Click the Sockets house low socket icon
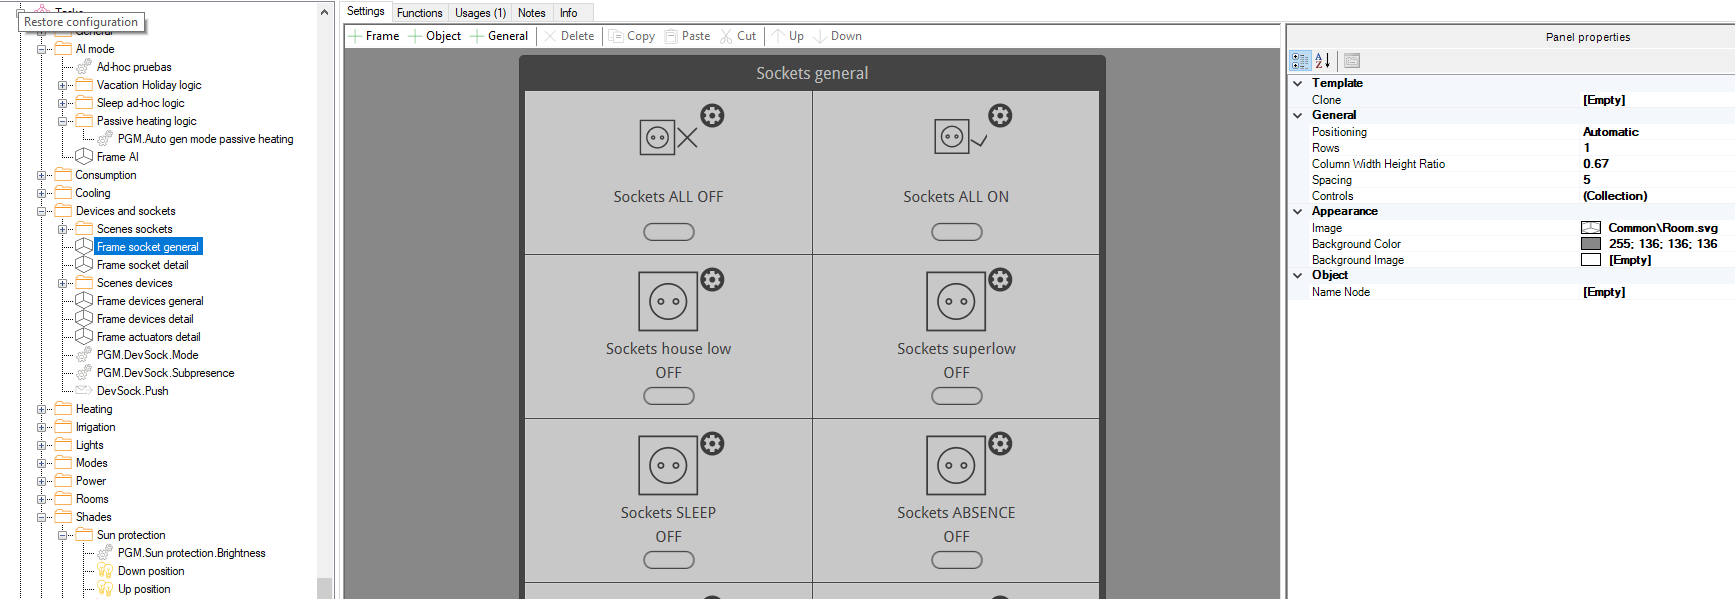The height and width of the screenshot is (599, 1735). tap(668, 301)
